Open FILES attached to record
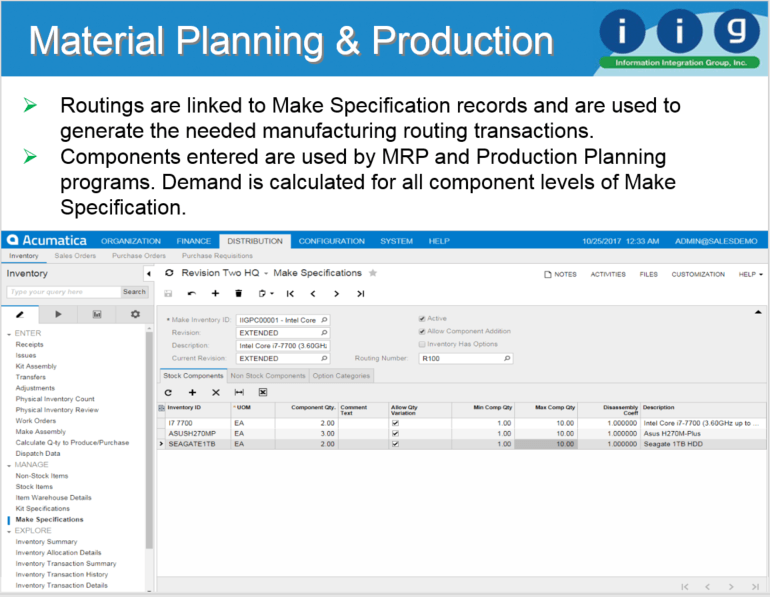 [648, 274]
